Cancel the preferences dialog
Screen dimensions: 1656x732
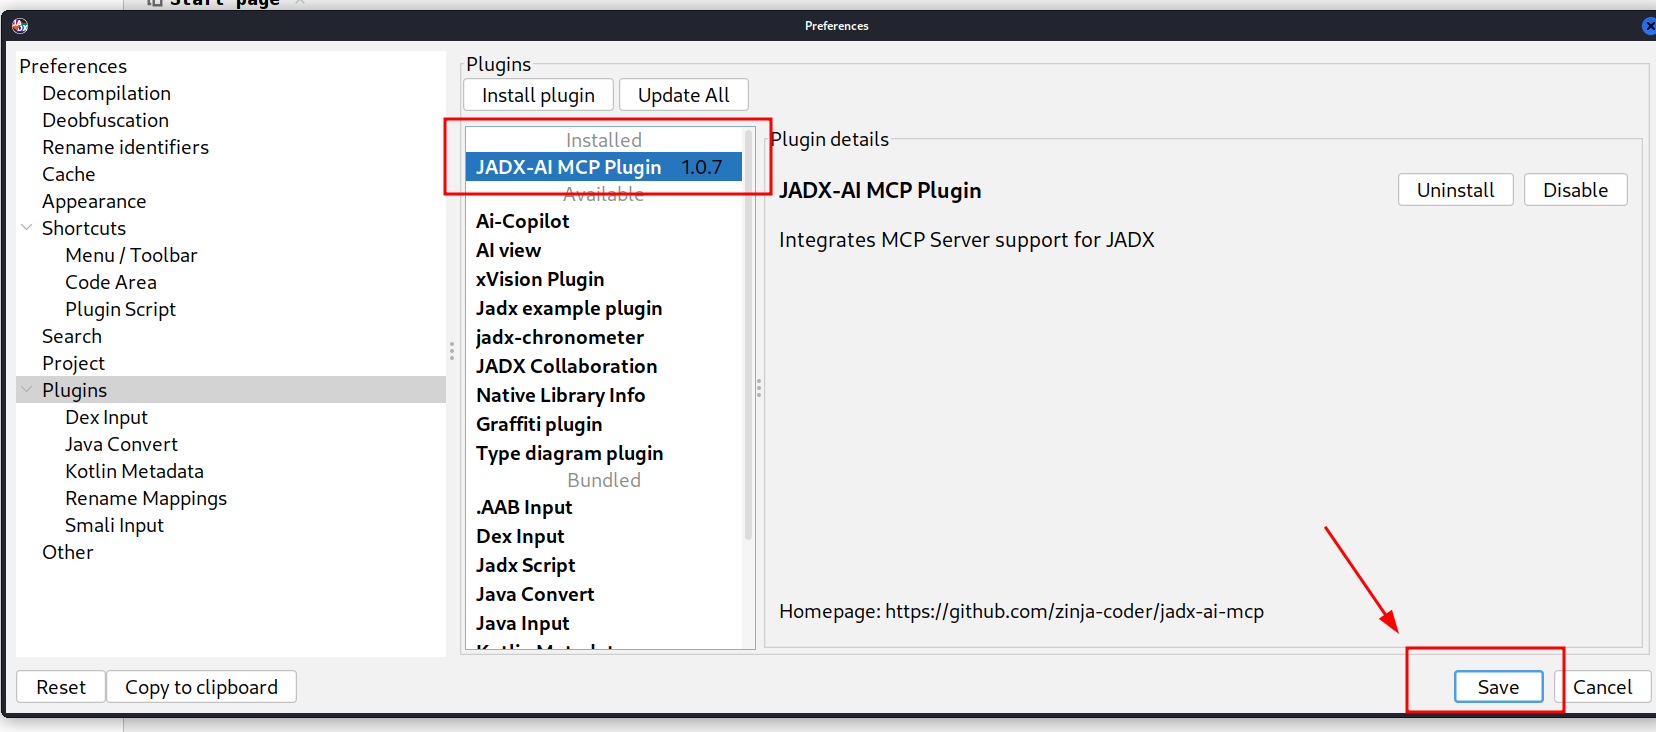[1602, 687]
